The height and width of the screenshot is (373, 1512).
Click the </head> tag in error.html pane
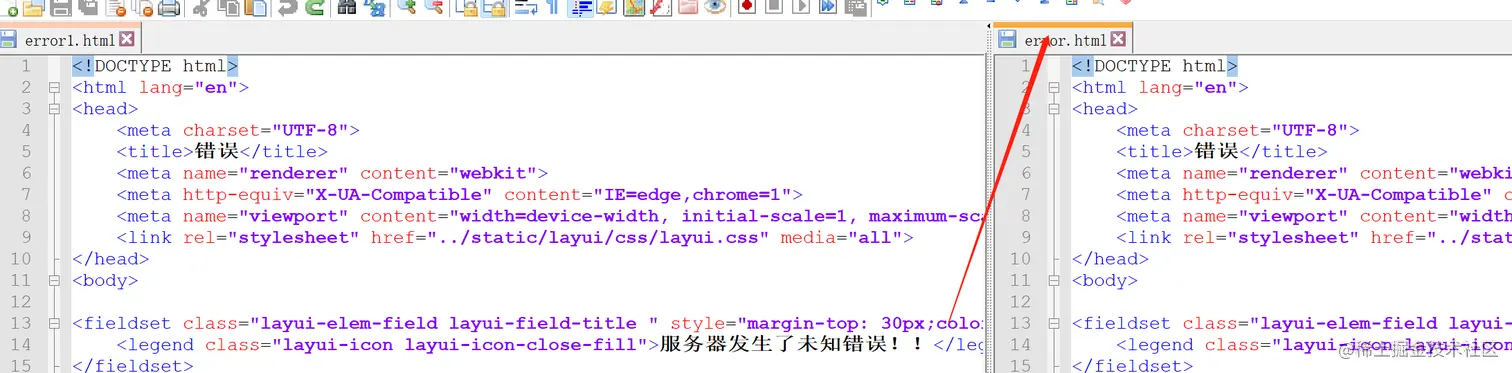pyautogui.click(x=1110, y=259)
